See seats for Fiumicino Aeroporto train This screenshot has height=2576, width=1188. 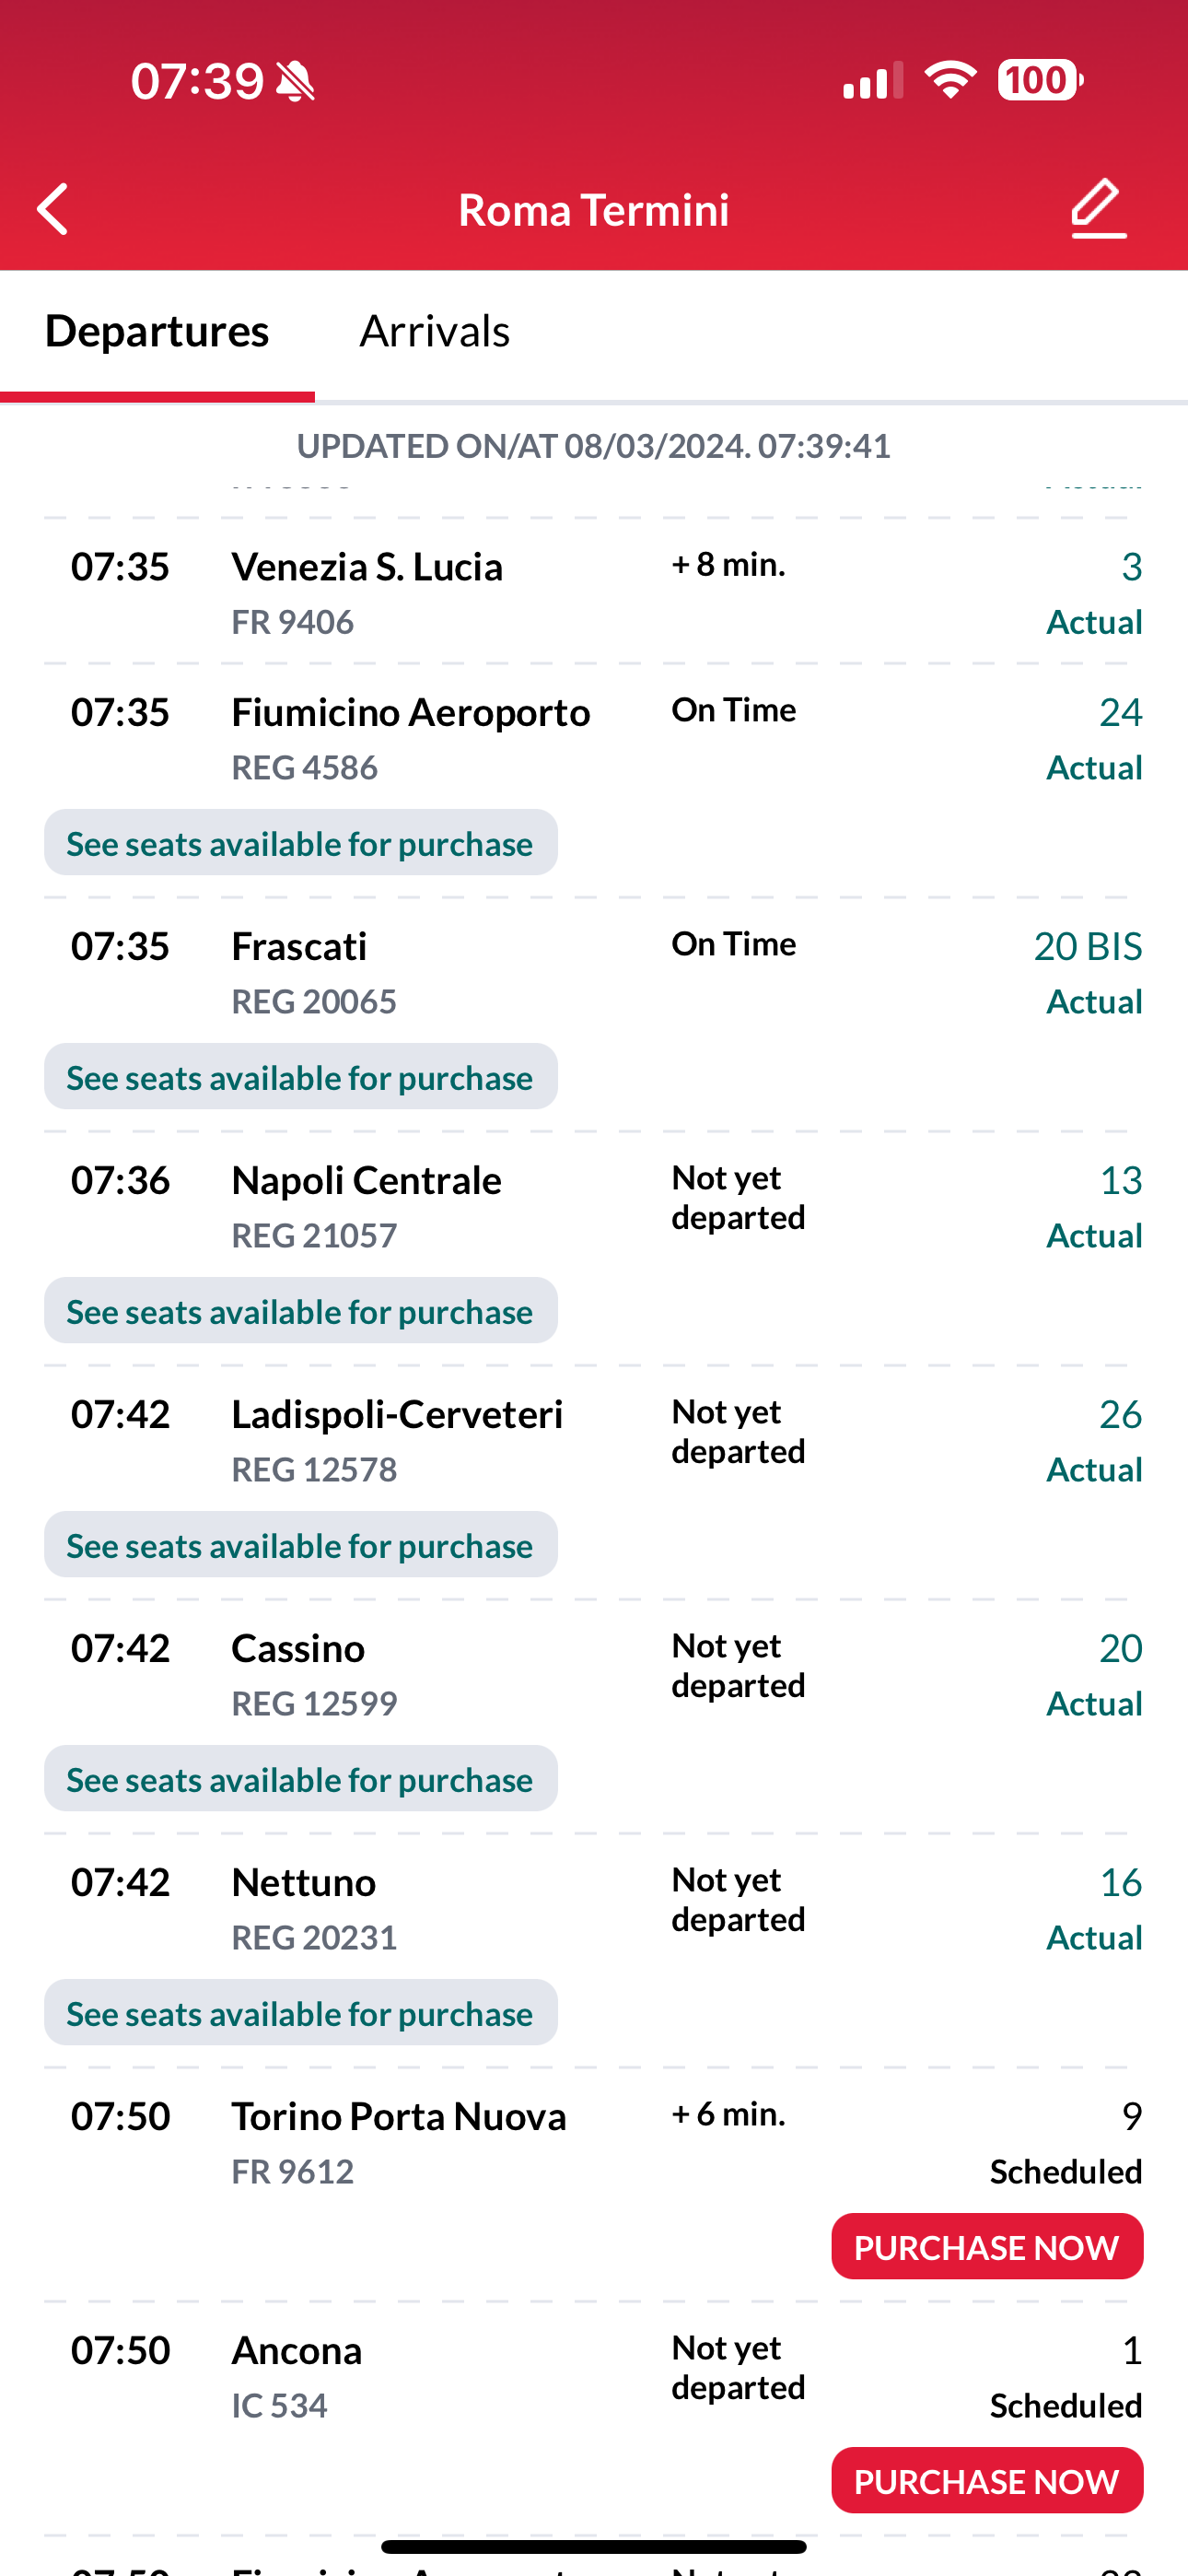click(x=300, y=843)
